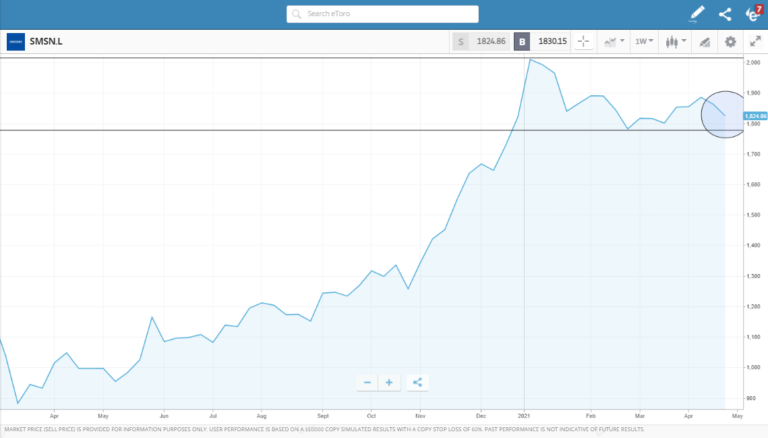Share chart using bottom share button
Viewport: 768px width, 438px height.
tap(417, 382)
